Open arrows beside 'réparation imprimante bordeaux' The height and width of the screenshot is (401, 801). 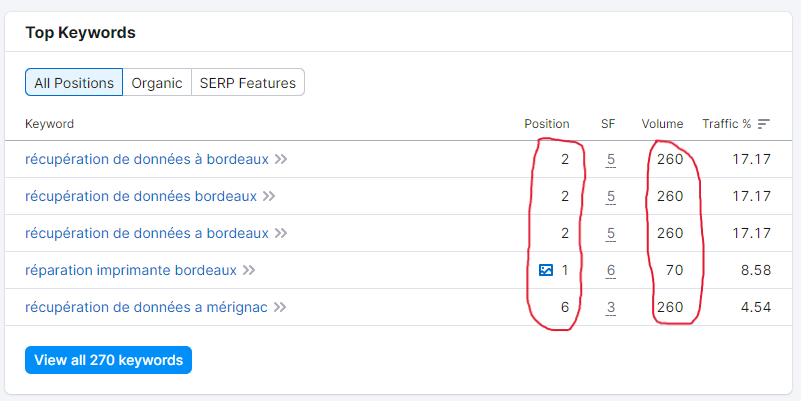(249, 270)
